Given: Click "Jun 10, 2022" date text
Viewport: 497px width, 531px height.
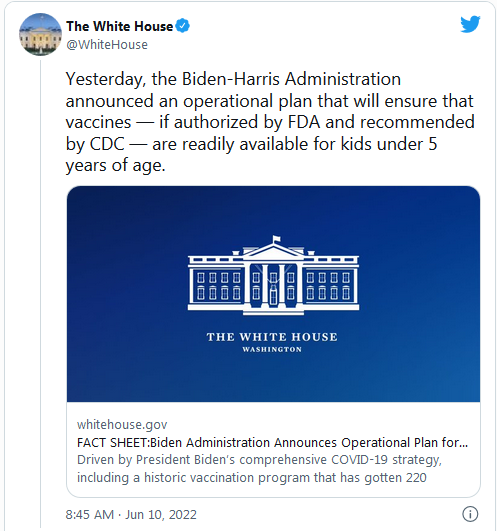Looking at the screenshot, I should click(x=161, y=514).
